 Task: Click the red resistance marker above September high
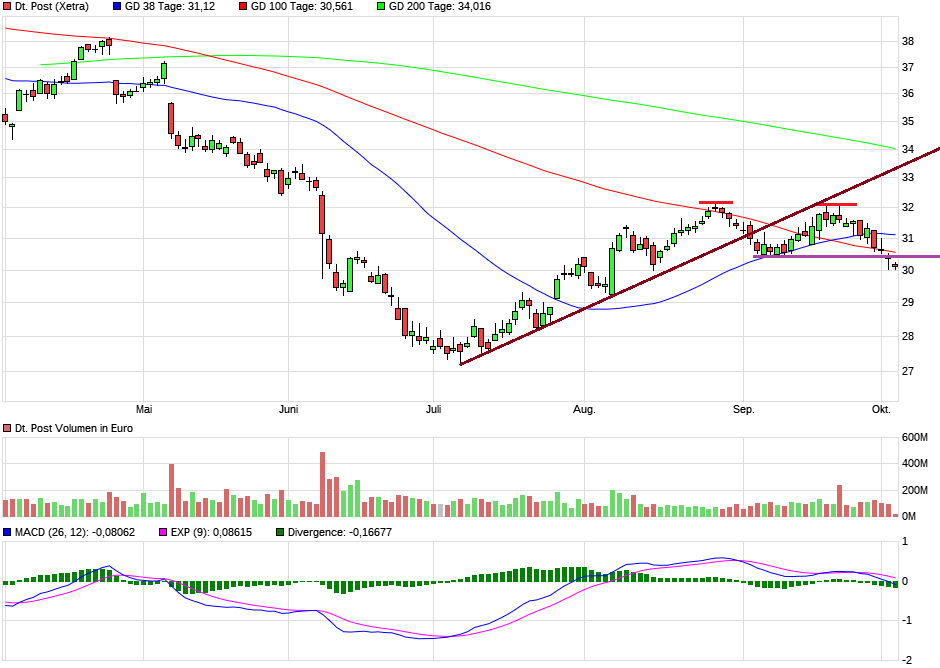coord(835,204)
